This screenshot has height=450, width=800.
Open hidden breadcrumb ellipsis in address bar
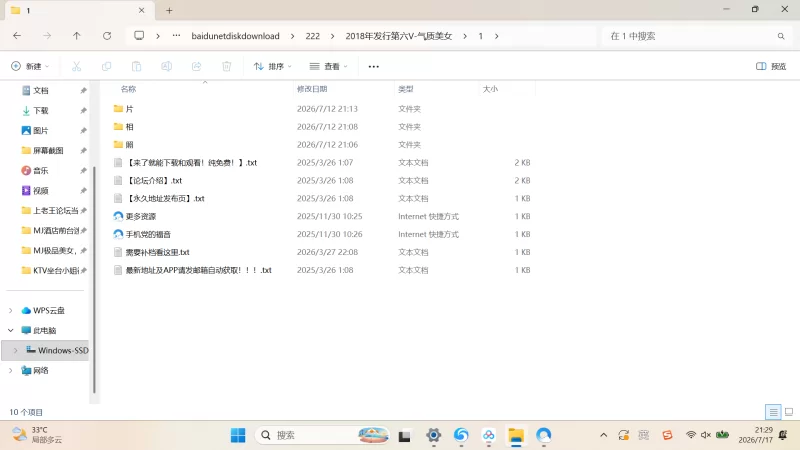pos(176,36)
